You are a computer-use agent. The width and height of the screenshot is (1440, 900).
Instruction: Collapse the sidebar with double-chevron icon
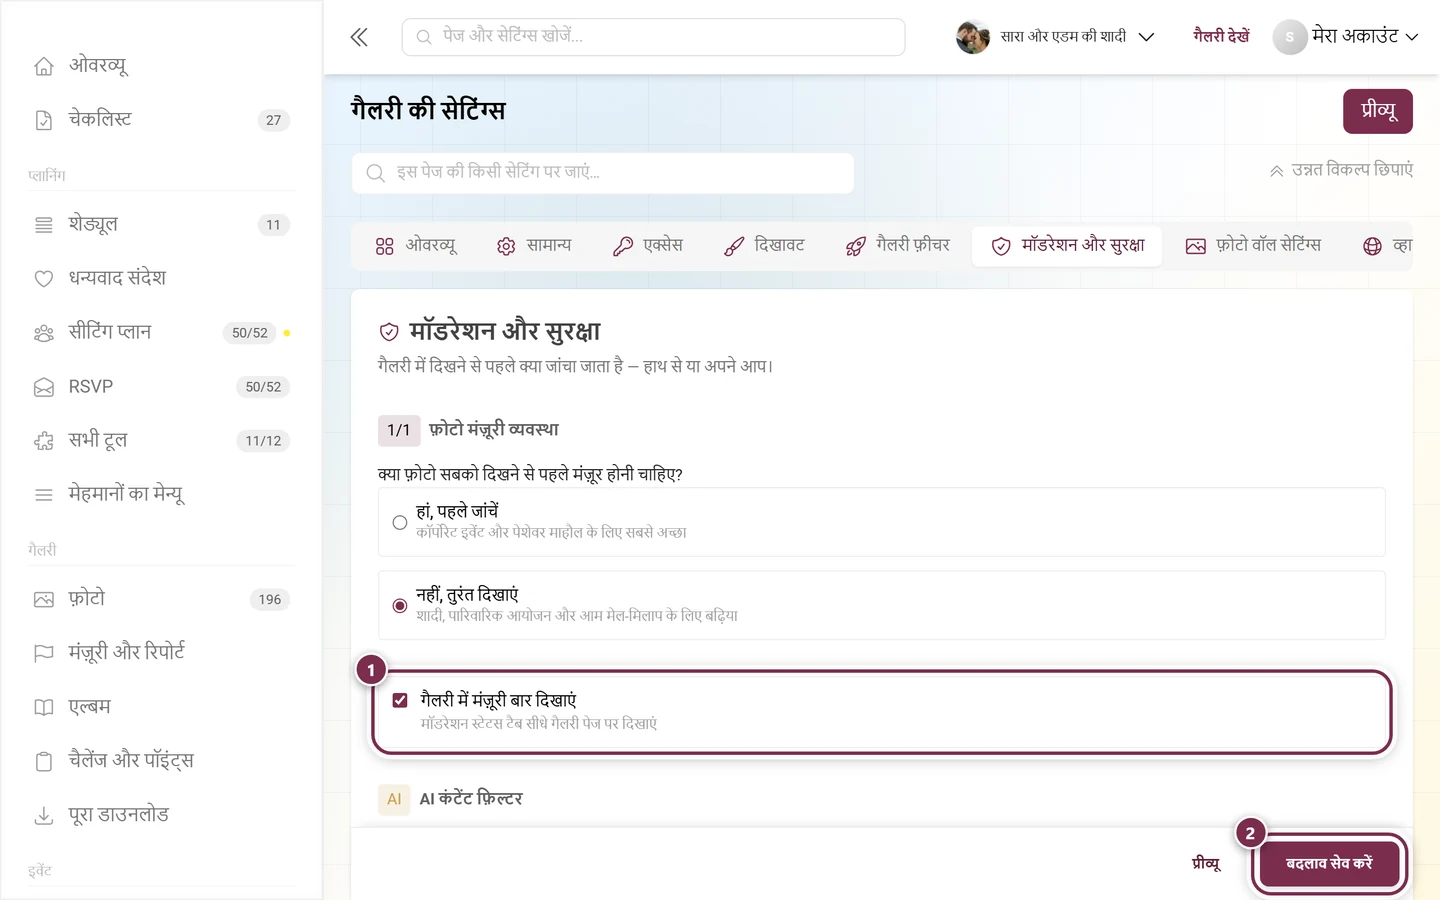coord(359,37)
